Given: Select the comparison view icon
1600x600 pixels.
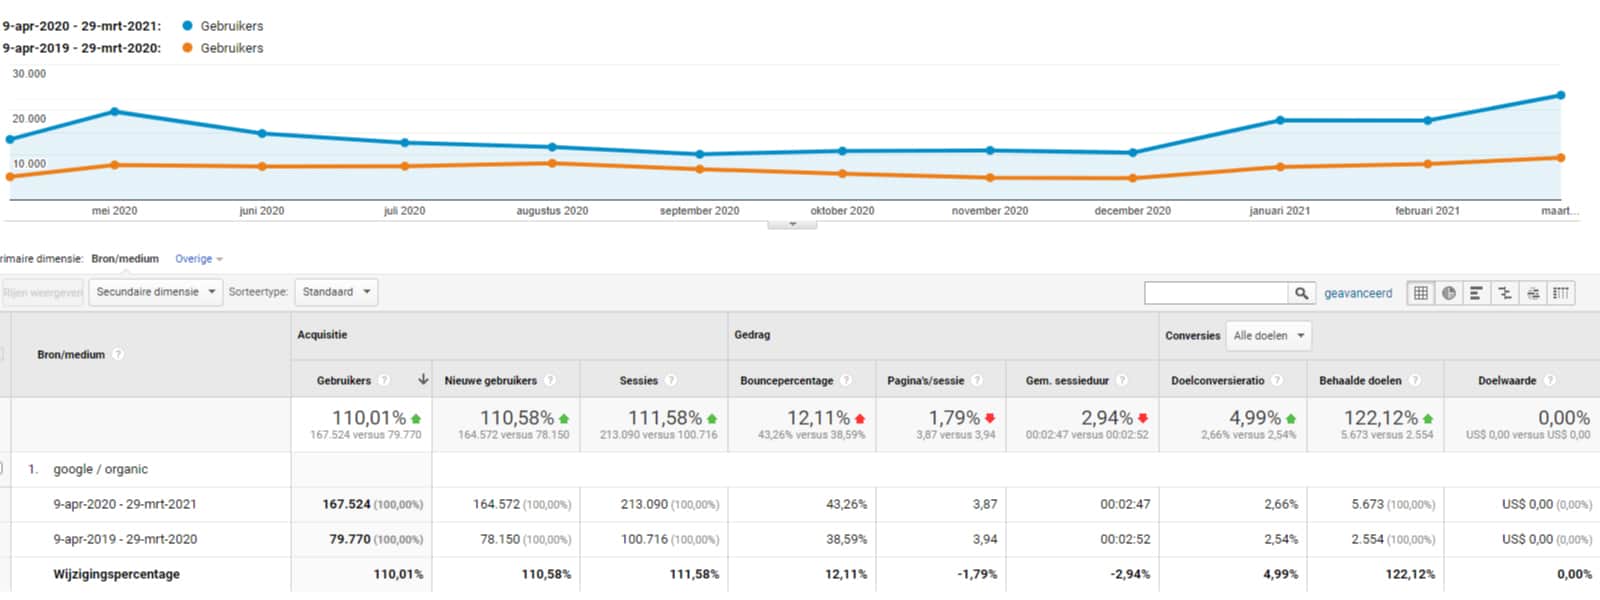Looking at the screenshot, I should point(1504,293).
